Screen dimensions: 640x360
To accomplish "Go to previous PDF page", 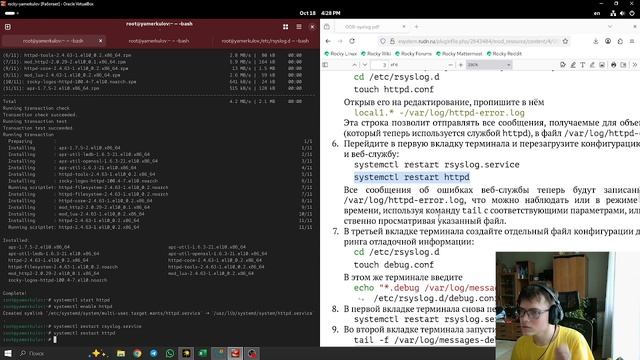I will [x=354, y=65].
